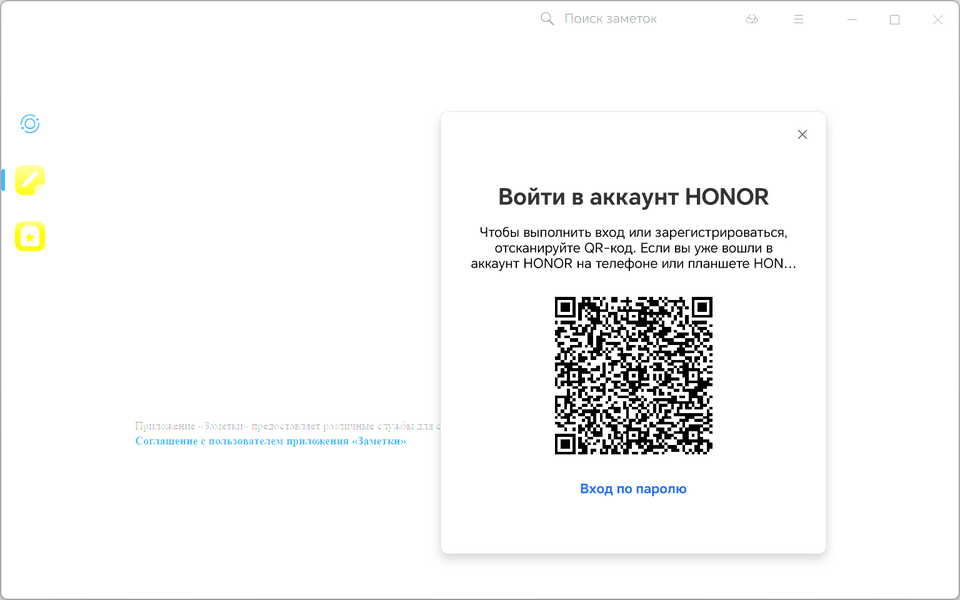Viewport: 960px width, 600px height.
Task: Minimize the Notes window
Action: (x=852, y=20)
